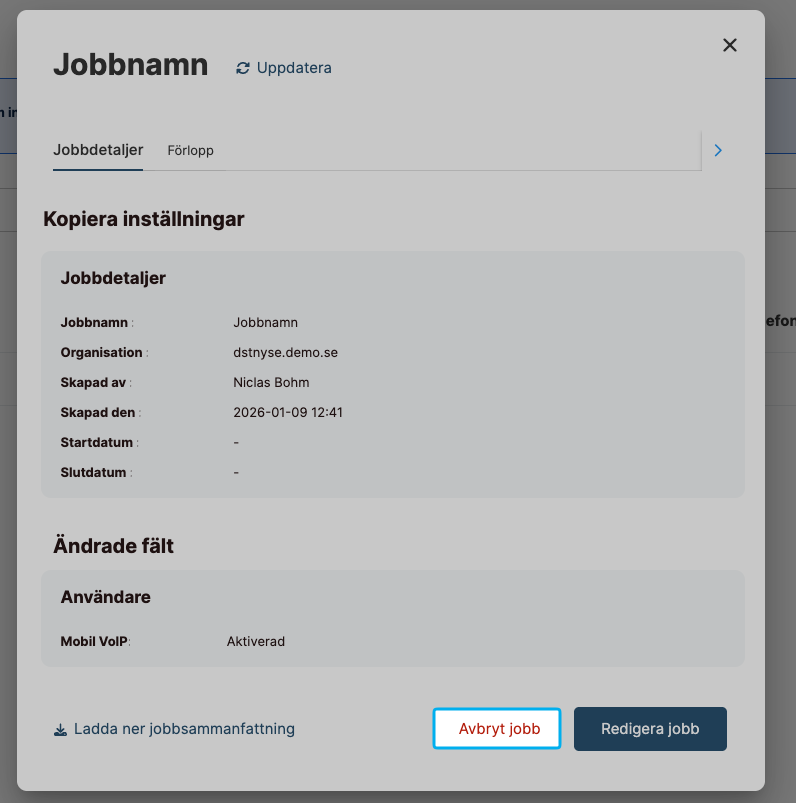
Task: Click the Startdatum field label
Action: (97, 442)
